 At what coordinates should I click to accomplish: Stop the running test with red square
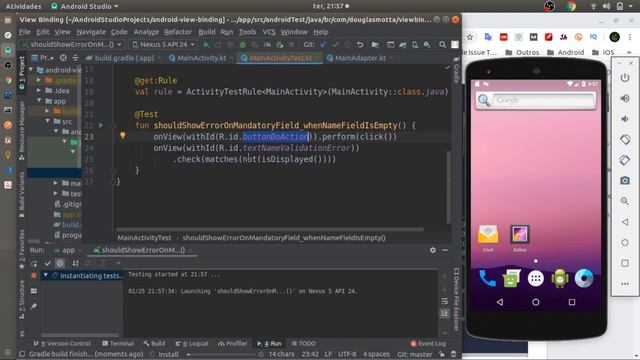click(34, 276)
